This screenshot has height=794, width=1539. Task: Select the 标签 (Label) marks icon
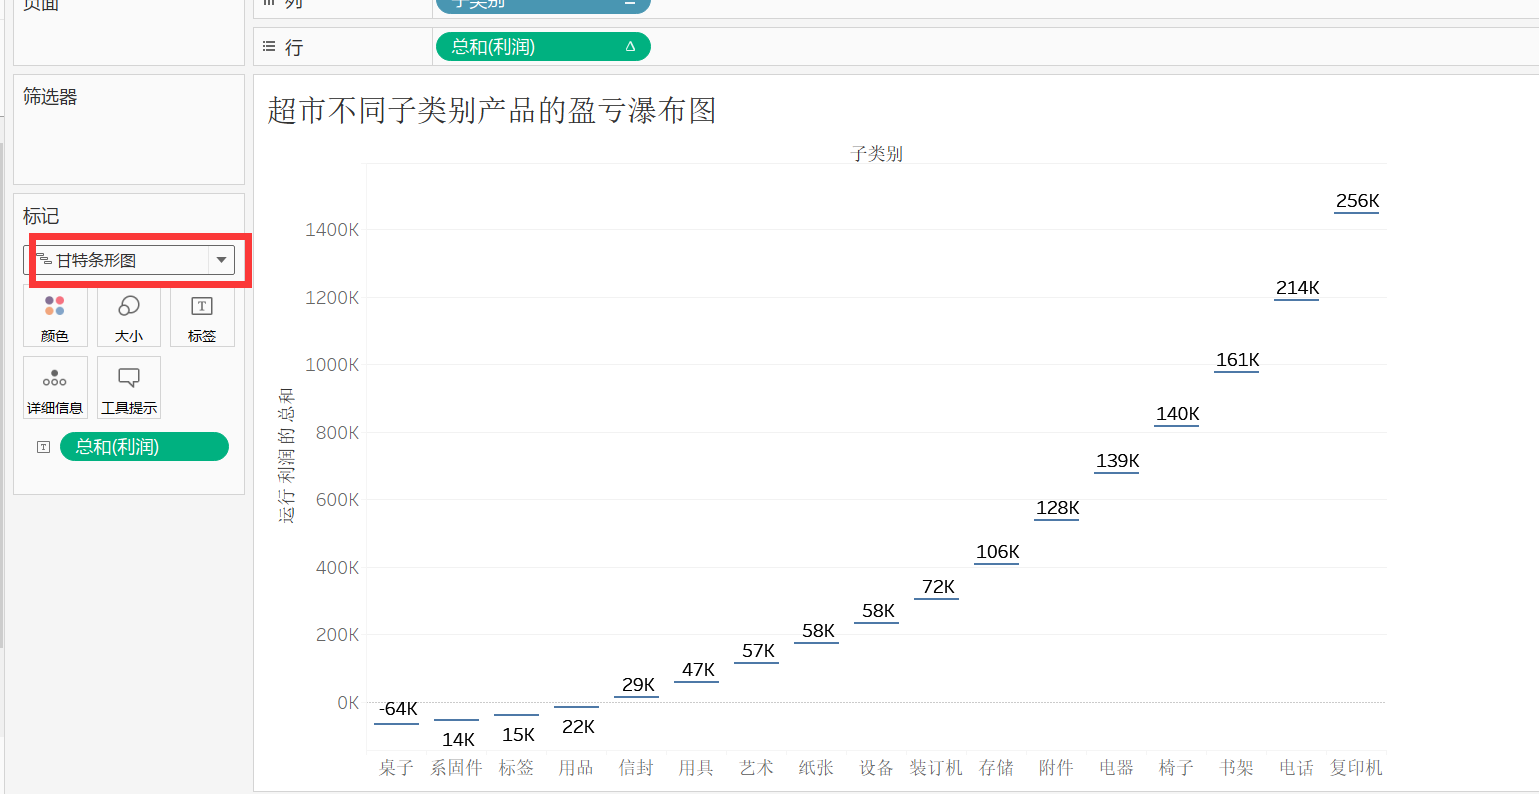202,315
